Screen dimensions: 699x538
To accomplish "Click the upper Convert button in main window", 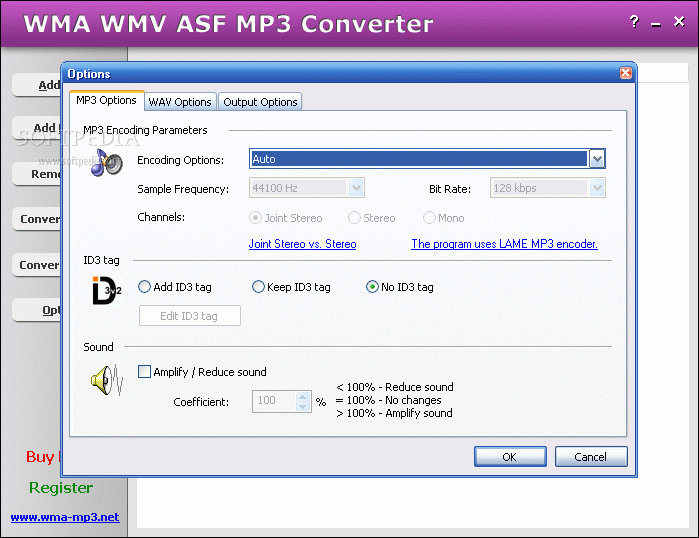I will click(x=37, y=219).
